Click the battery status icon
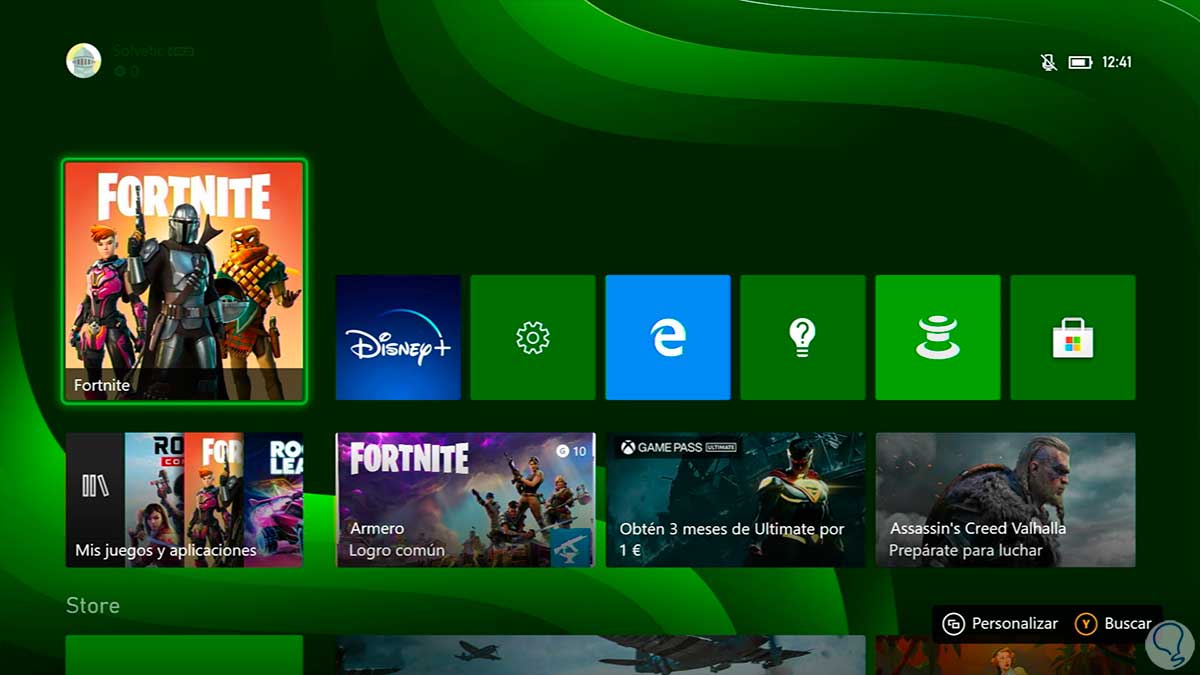This screenshot has width=1200, height=675. pos(1080,62)
